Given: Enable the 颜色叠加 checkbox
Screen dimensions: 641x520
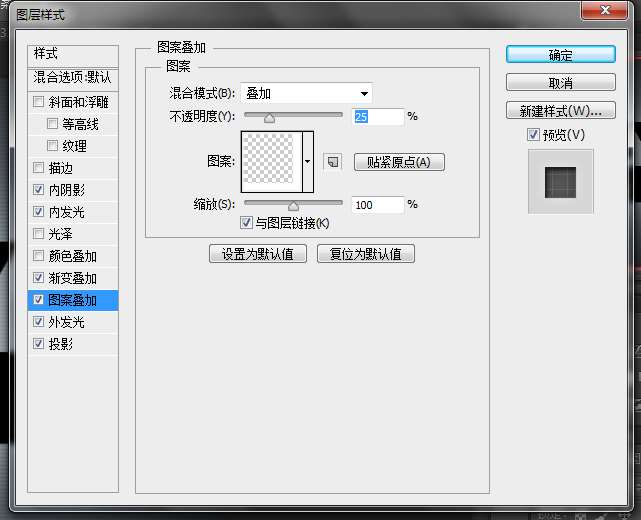Looking at the screenshot, I should 38,256.
